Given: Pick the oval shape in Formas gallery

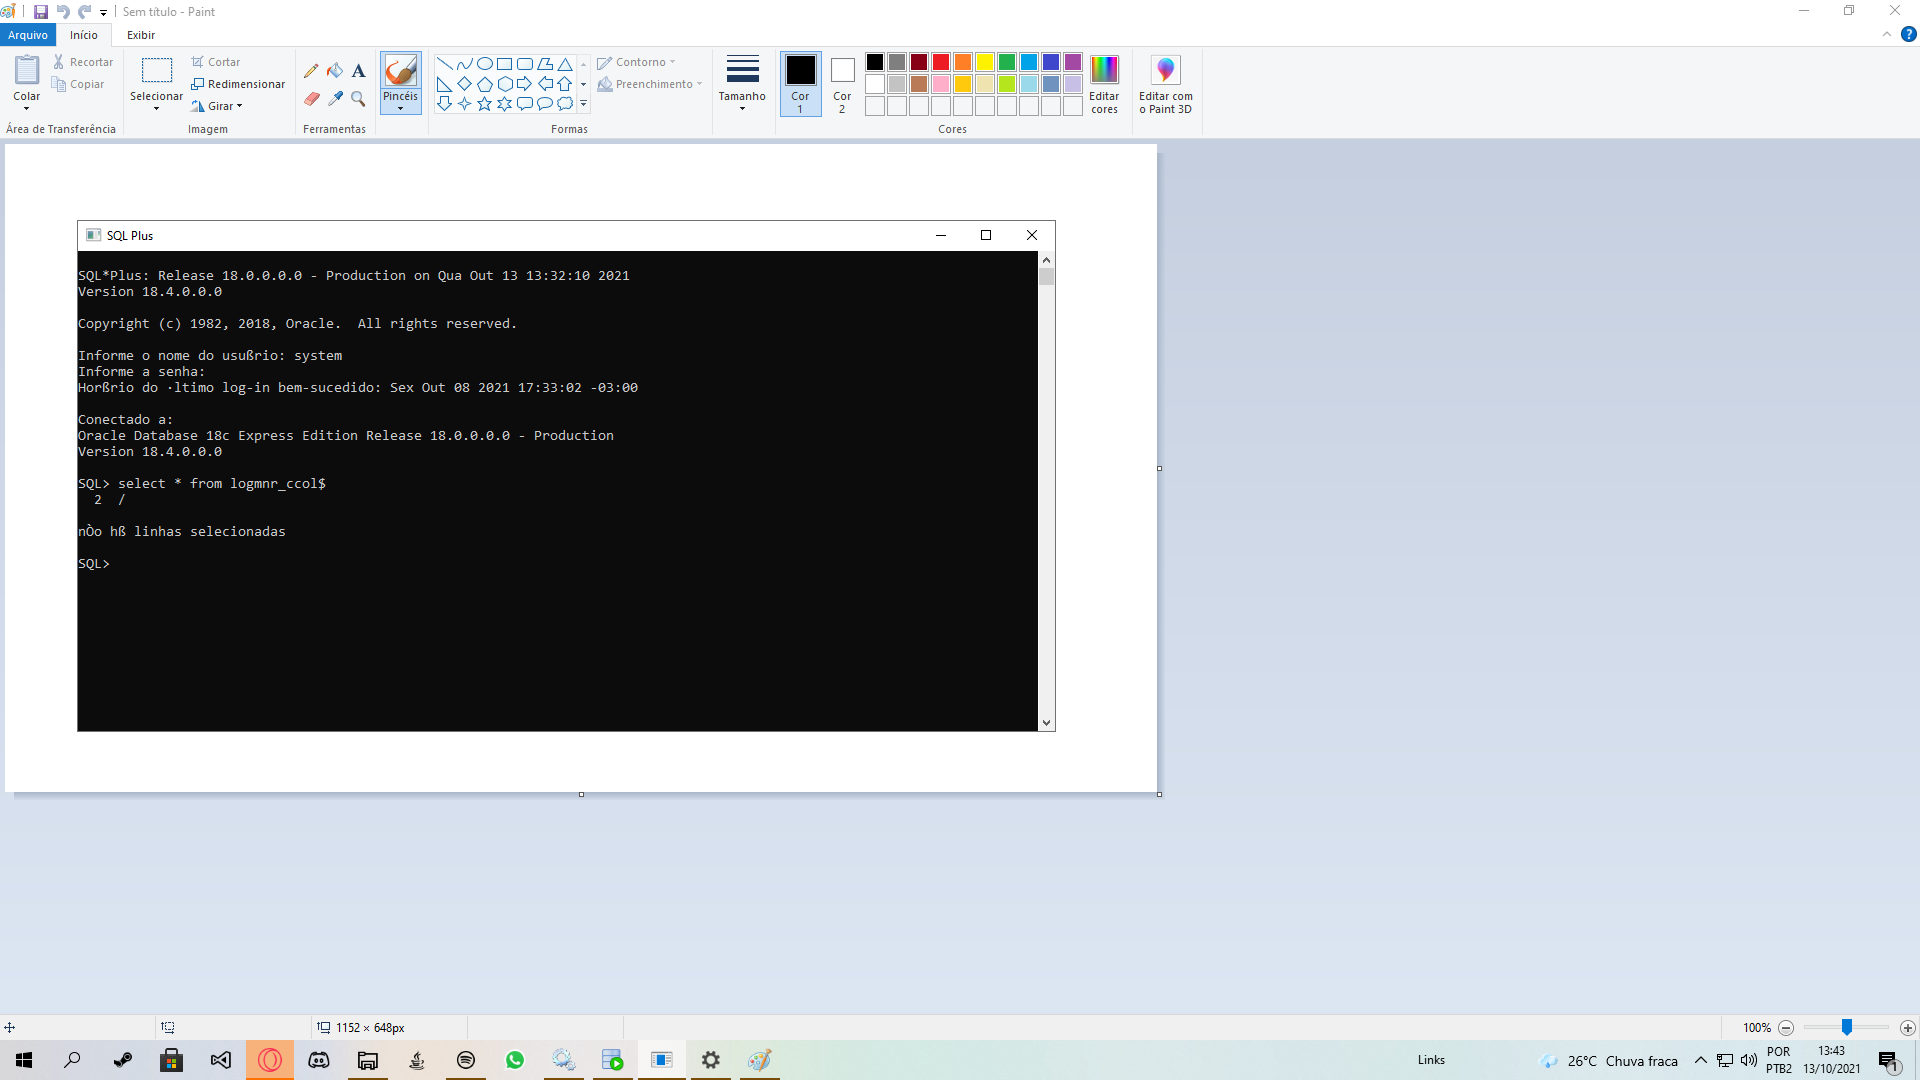Looking at the screenshot, I should click(x=485, y=63).
